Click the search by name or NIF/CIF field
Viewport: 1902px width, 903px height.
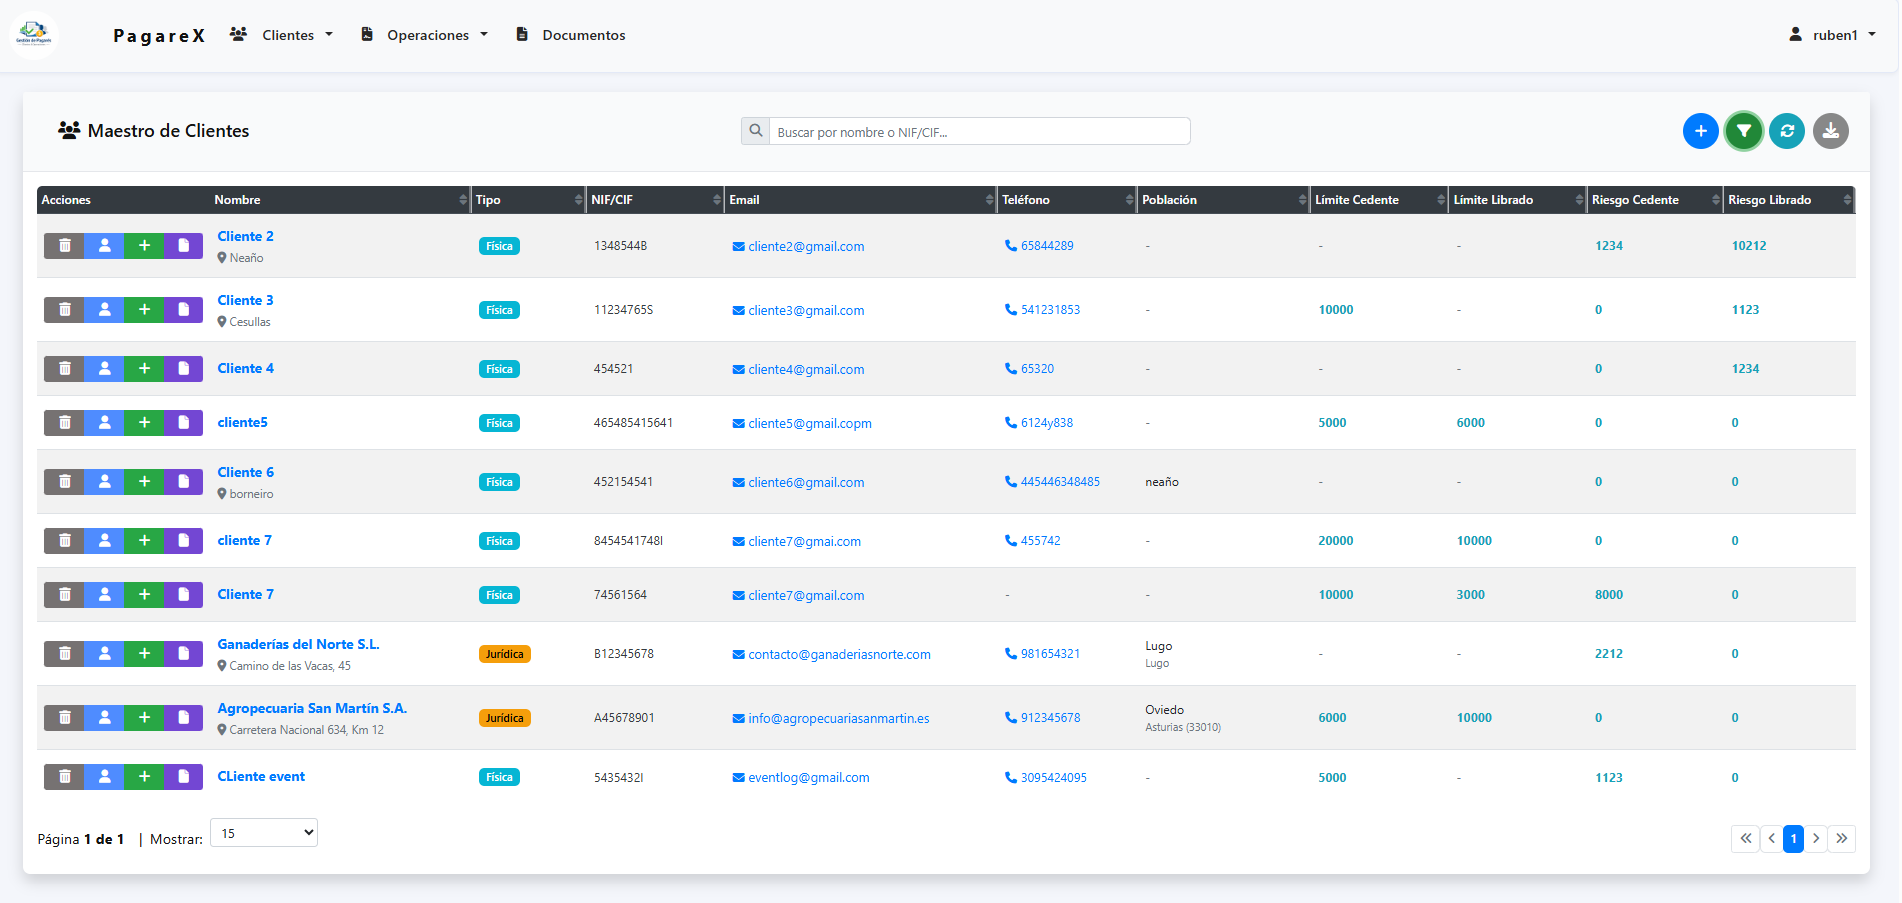979,132
